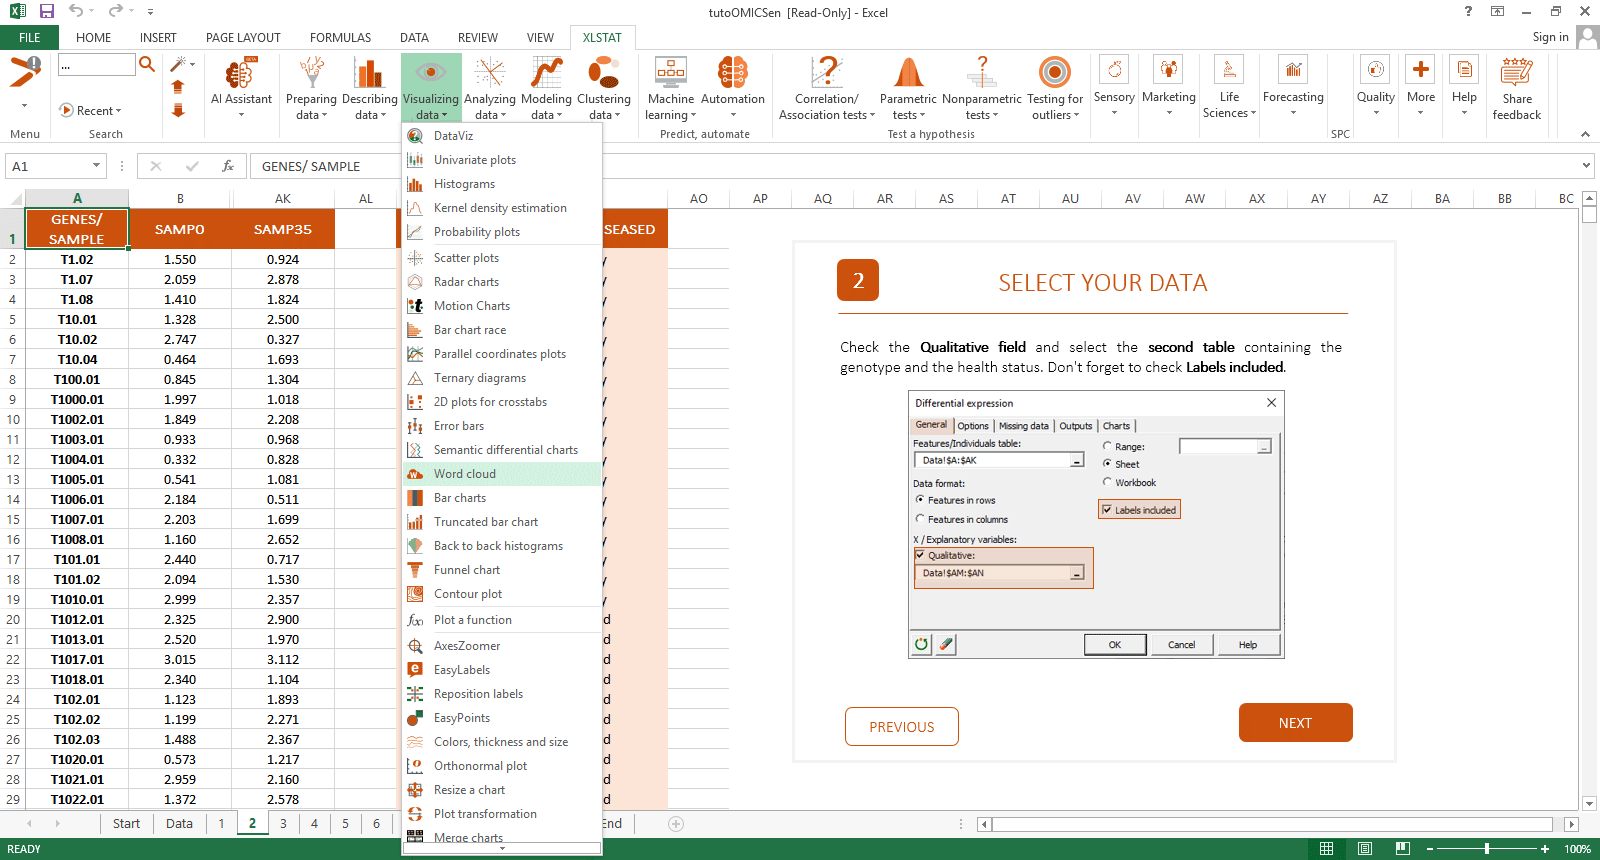The image size is (1600, 860).
Task: Adjust the zoom slider in status bar
Action: pos(1487,849)
